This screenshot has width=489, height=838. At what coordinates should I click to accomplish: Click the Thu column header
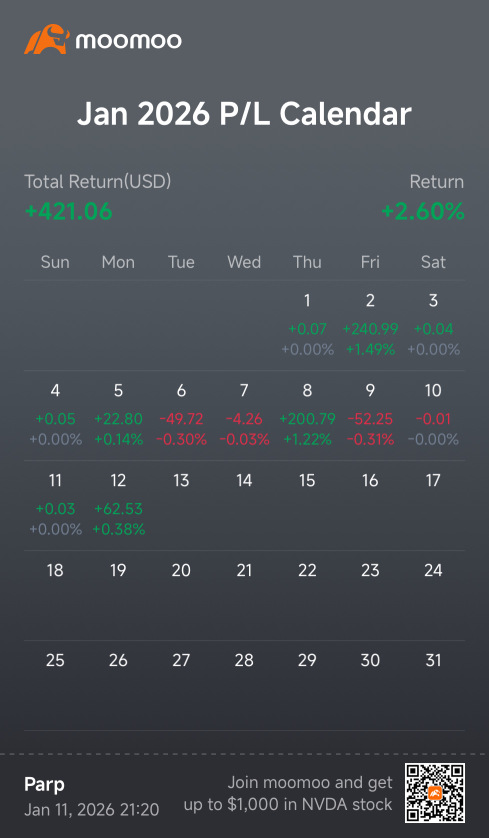pyautogui.click(x=307, y=262)
